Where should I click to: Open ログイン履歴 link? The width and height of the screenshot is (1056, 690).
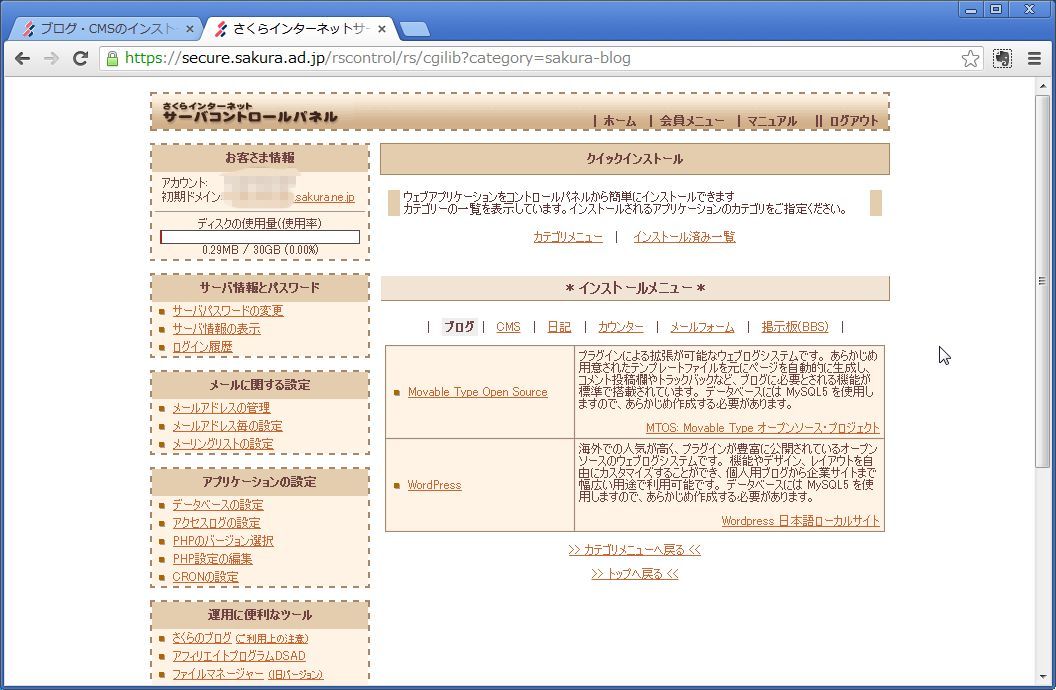[x=202, y=347]
